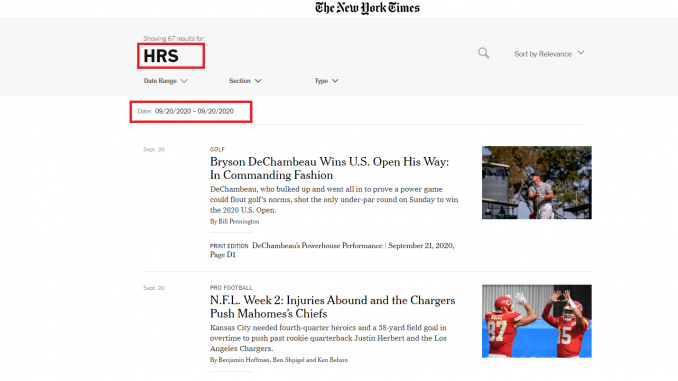Viewport: 678px width, 381px height.
Task: Click the Showing 67 results for text
Action: (x=174, y=38)
